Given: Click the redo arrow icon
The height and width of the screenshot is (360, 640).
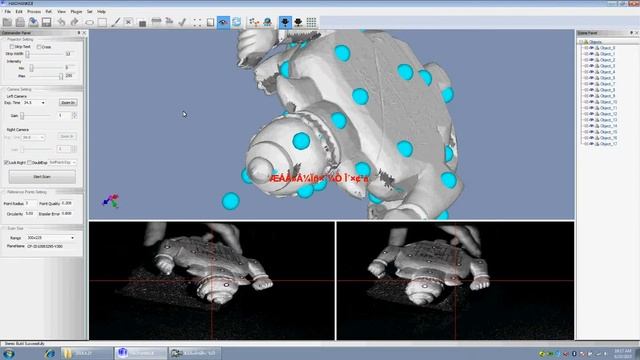Looking at the screenshot, I should point(74,22).
